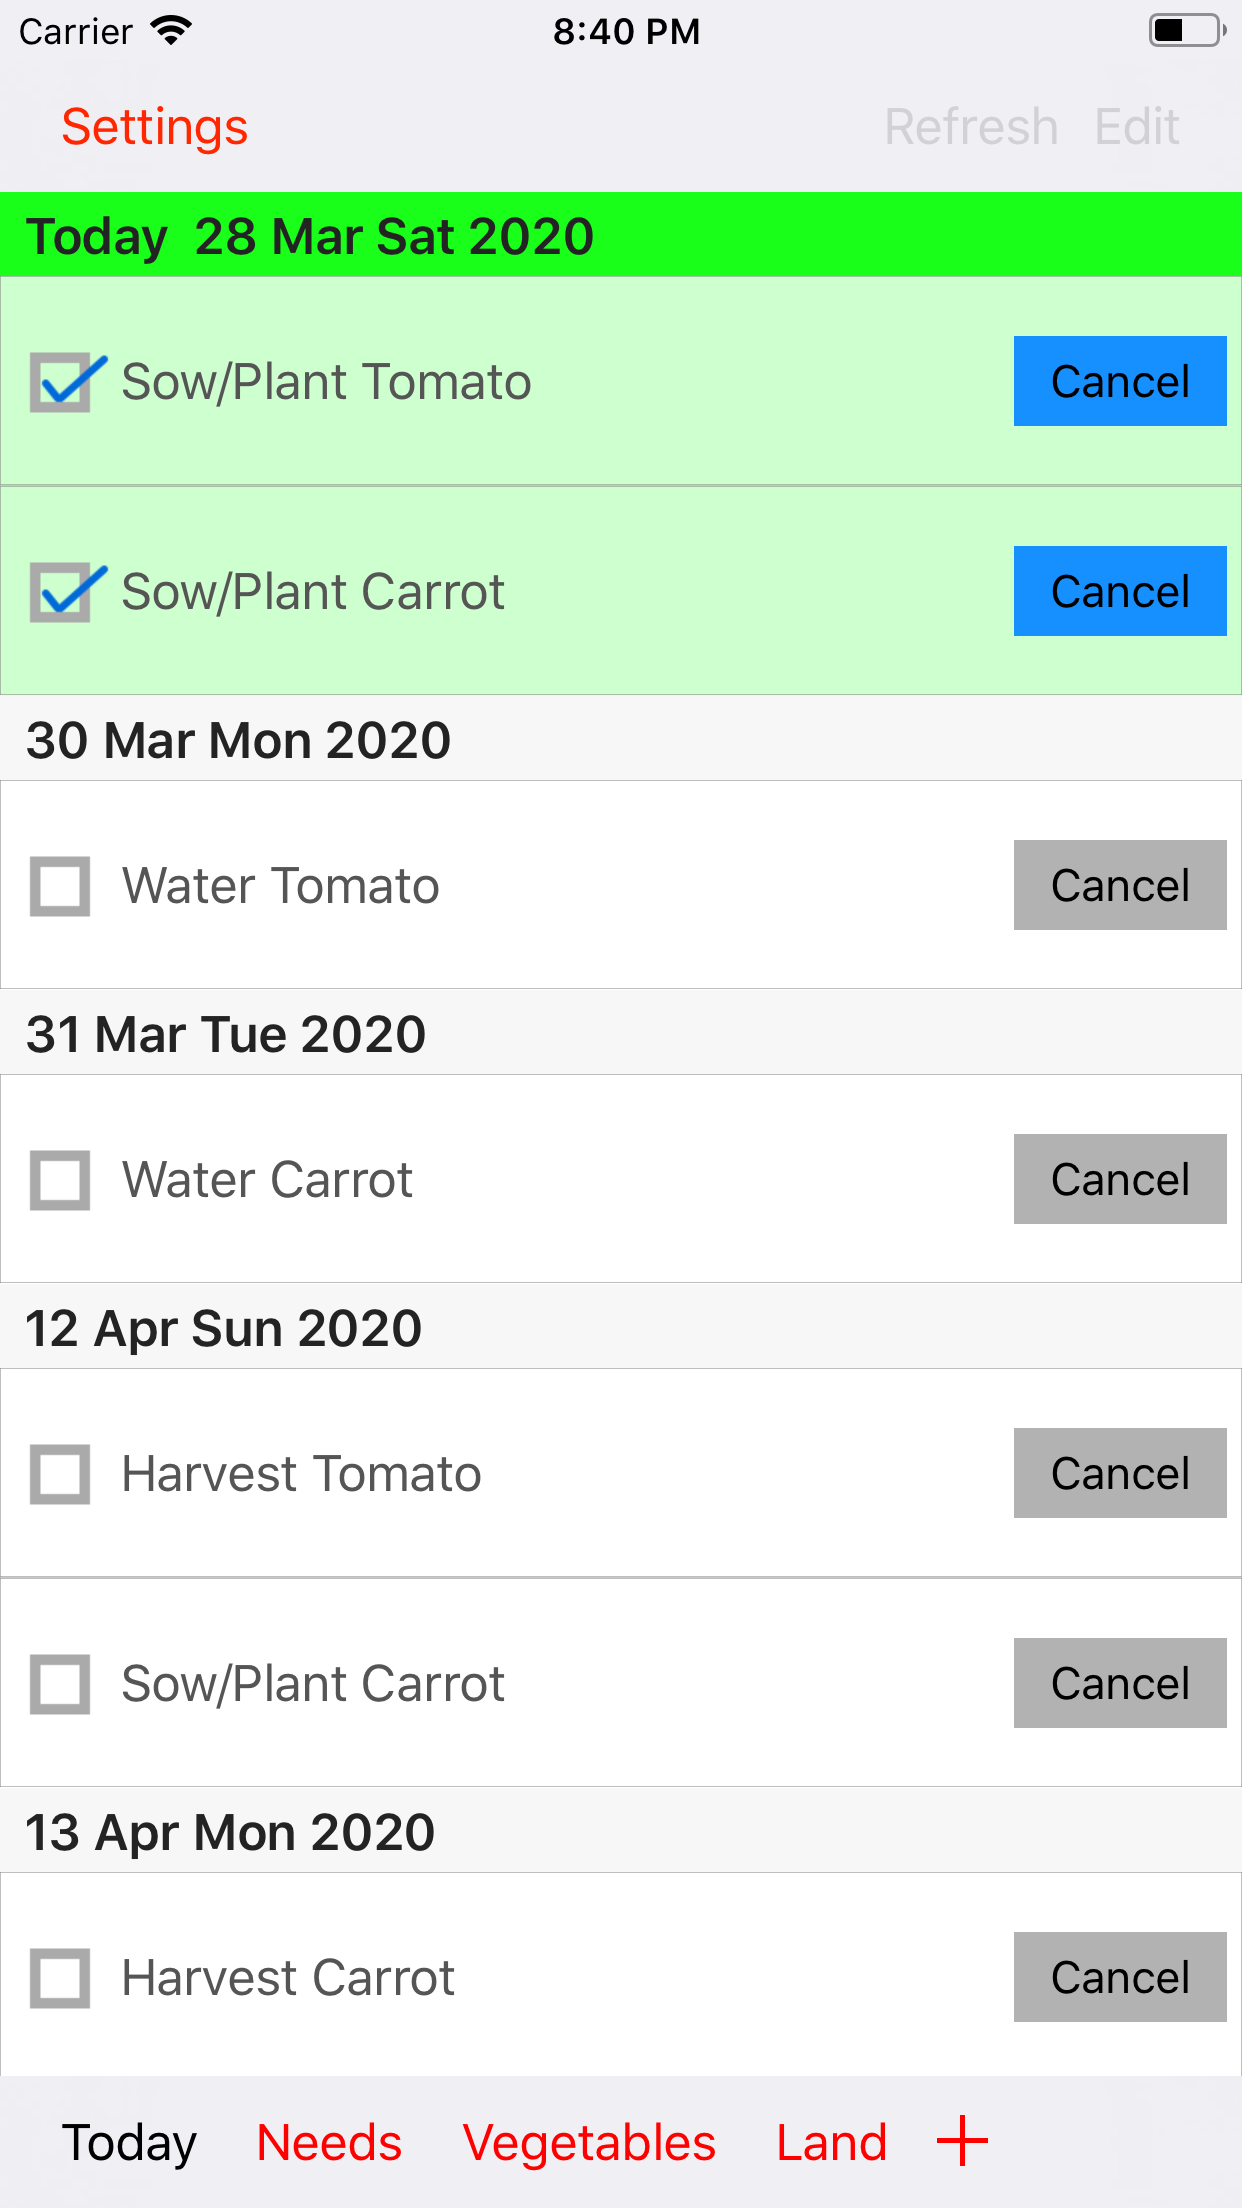Switch to the Needs tab
Image resolution: width=1242 pixels, height=2208 pixels.
[329, 2143]
